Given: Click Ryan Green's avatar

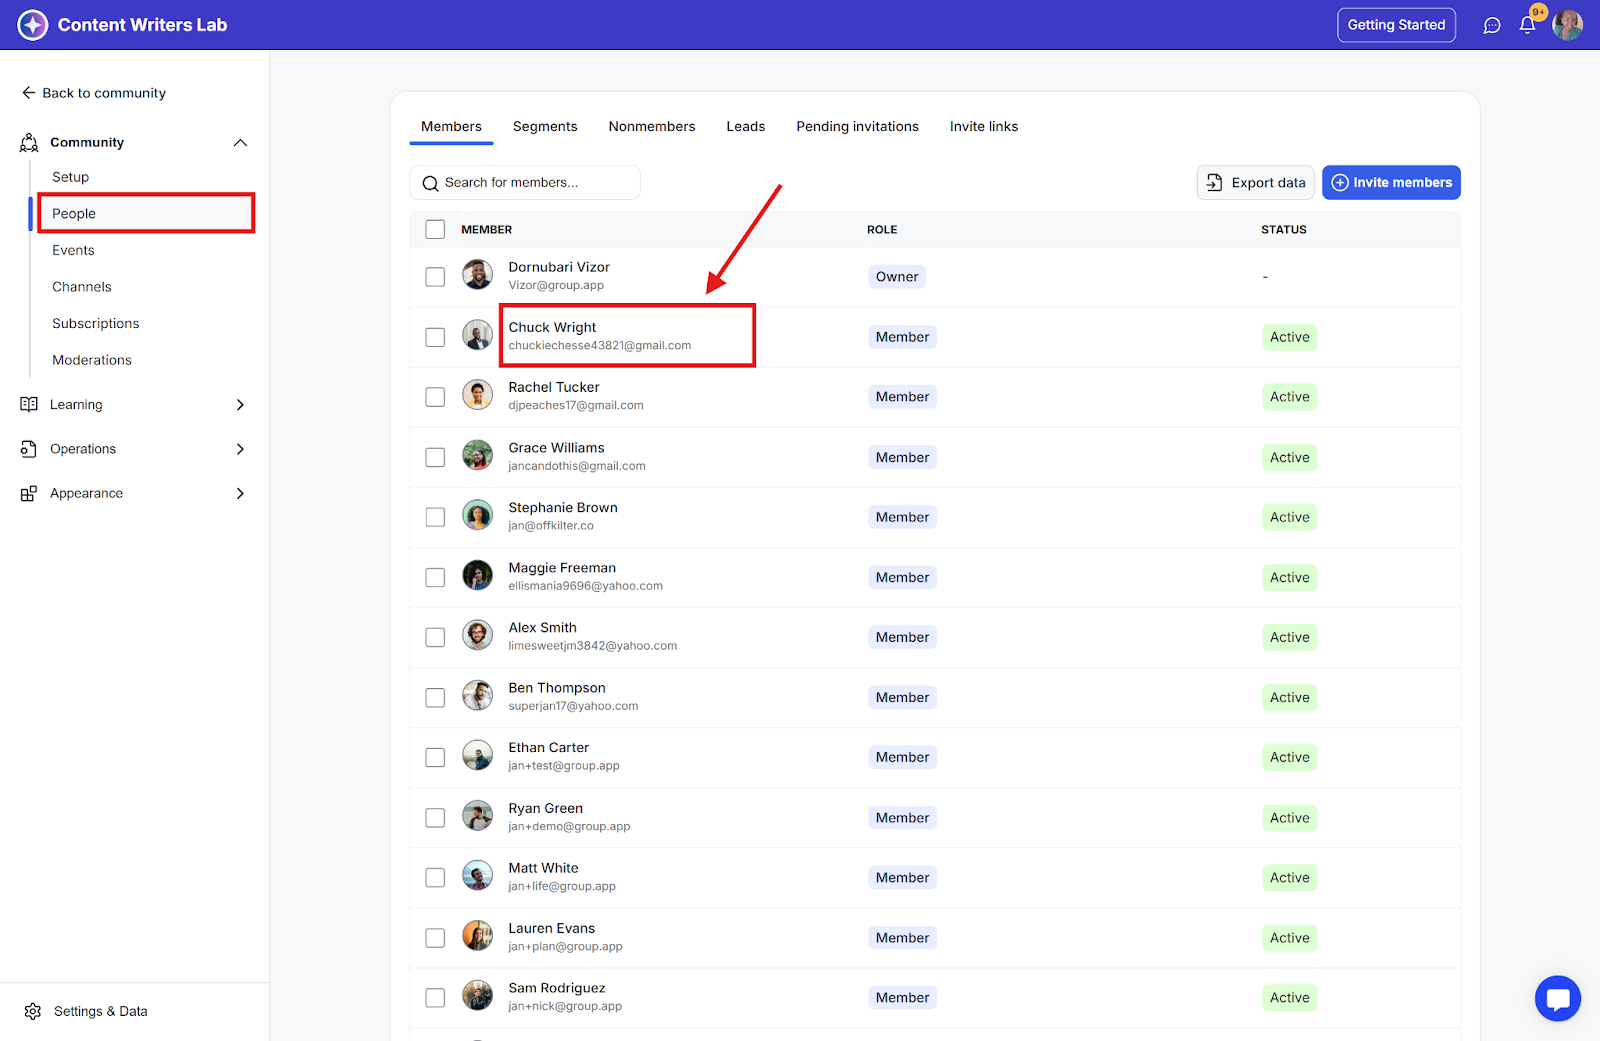Looking at the screenshot, I should pos(478,816).
